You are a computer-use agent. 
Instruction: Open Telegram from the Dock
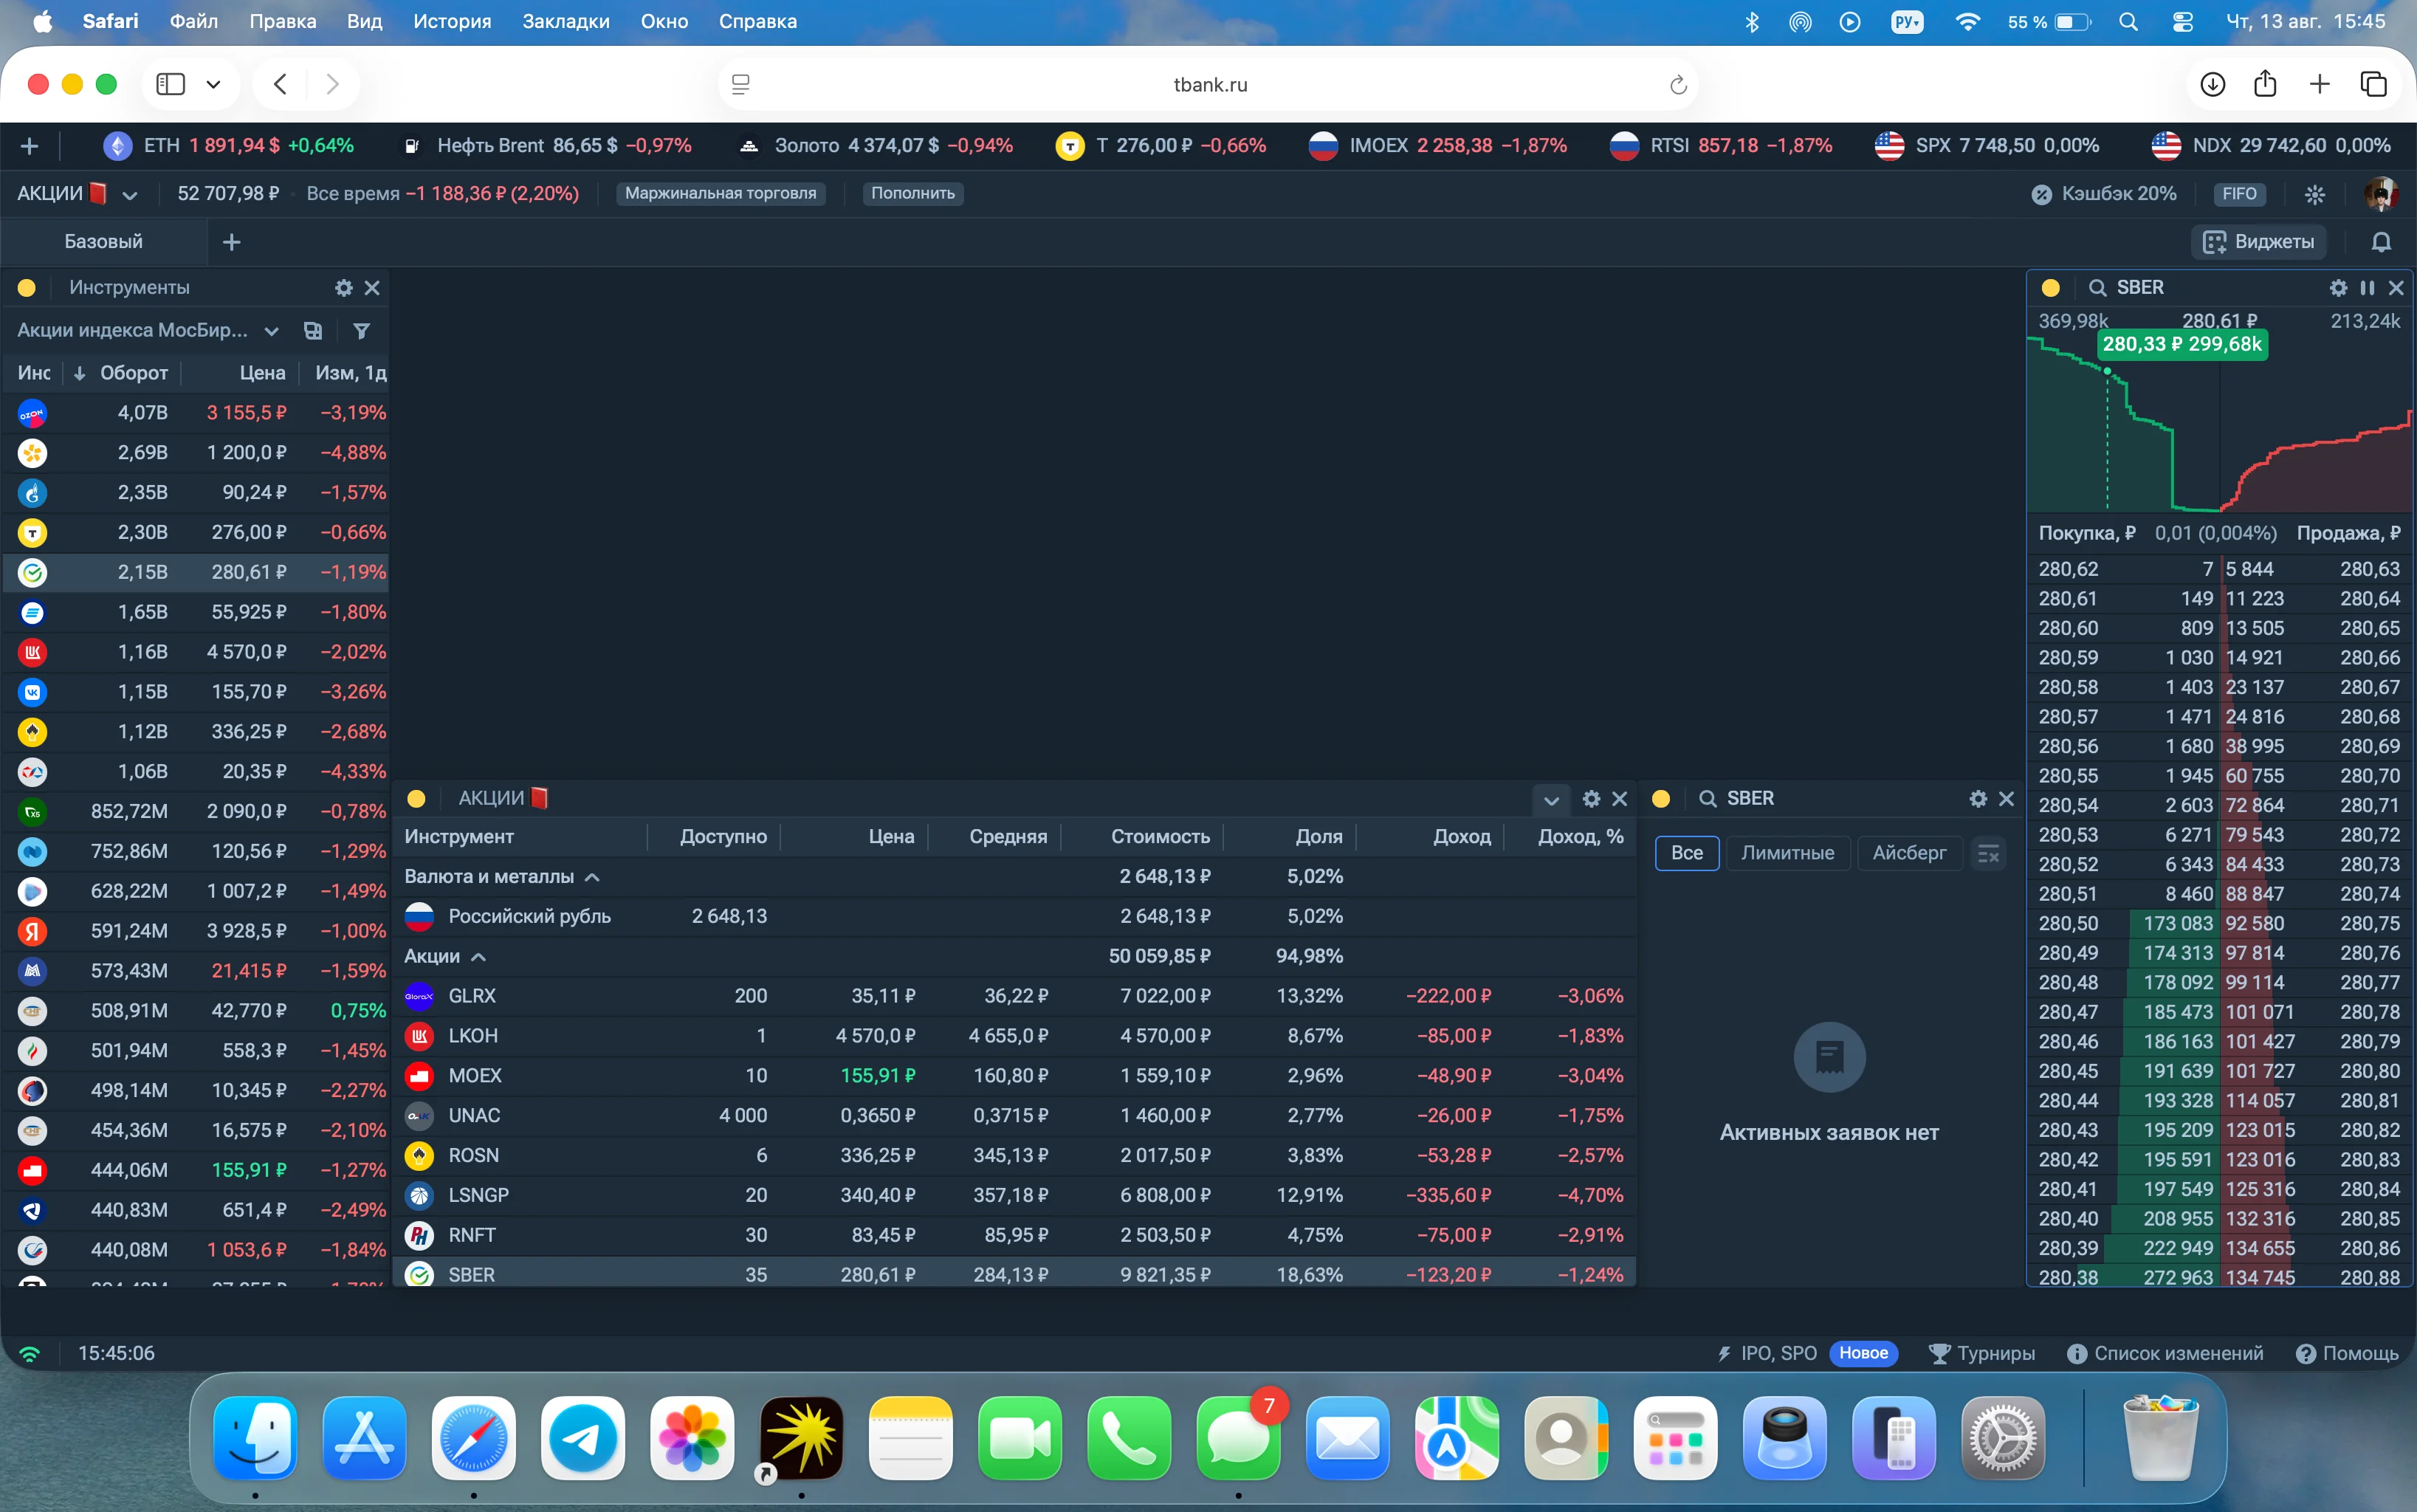tap(583, 1439)
